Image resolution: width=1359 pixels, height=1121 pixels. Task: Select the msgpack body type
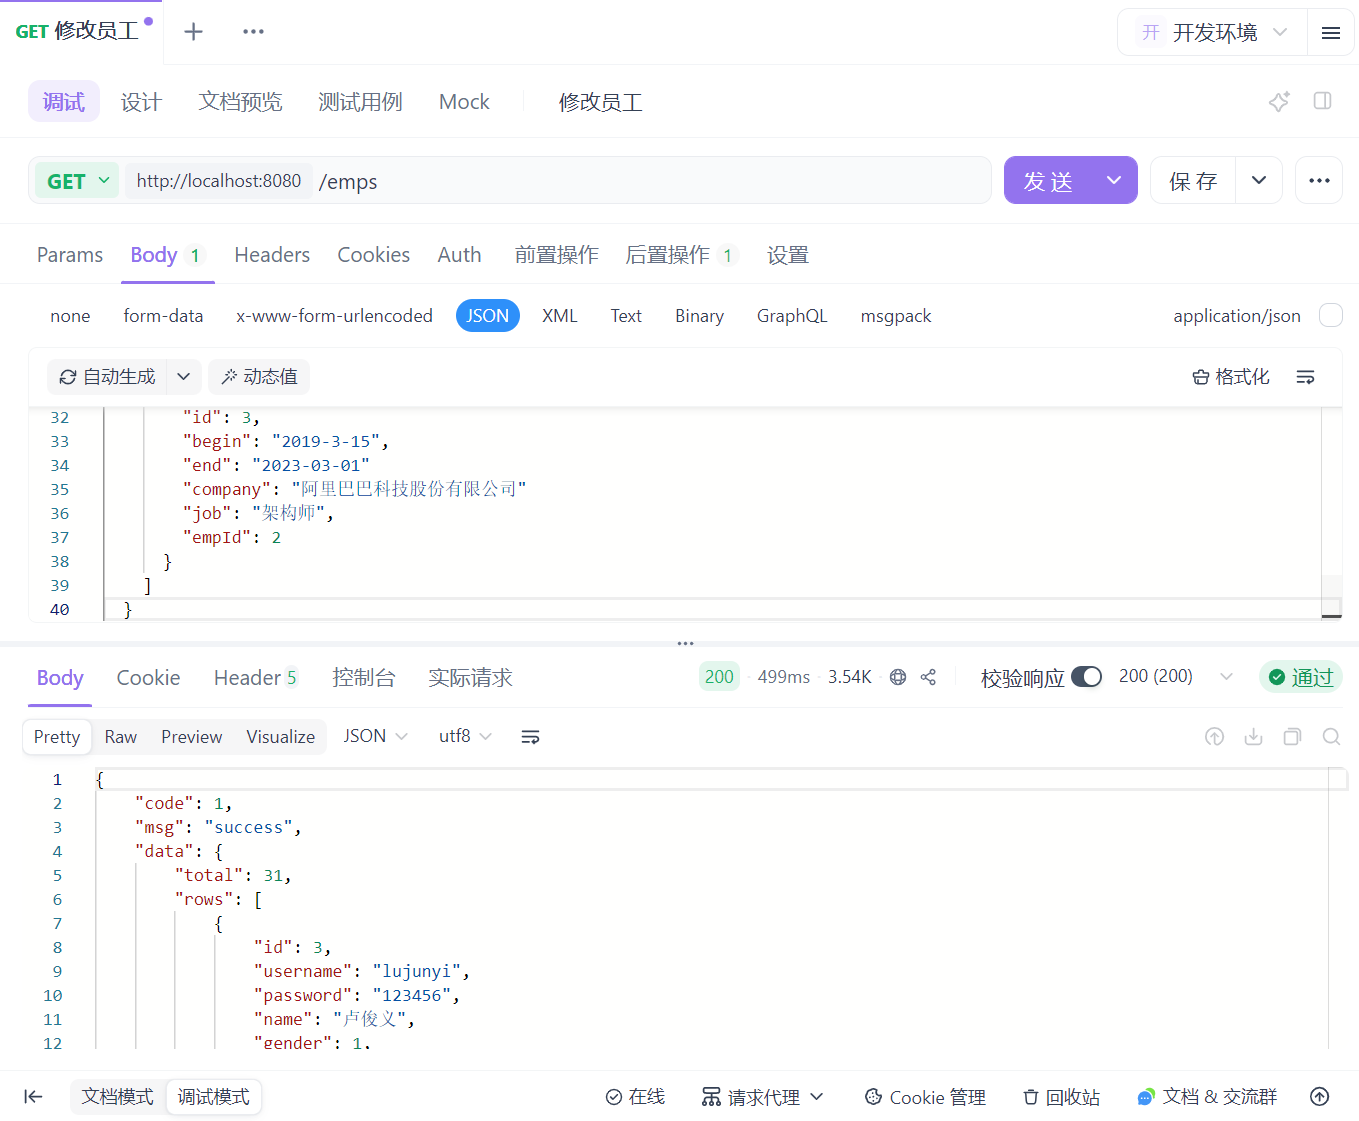click(x=896, y=316)
